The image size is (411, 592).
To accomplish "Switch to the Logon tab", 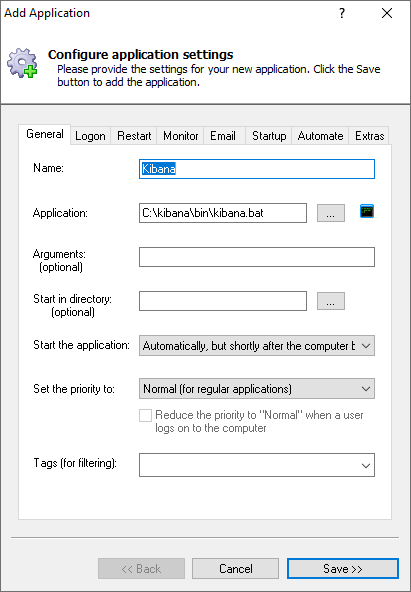I will tap(90, 136).
